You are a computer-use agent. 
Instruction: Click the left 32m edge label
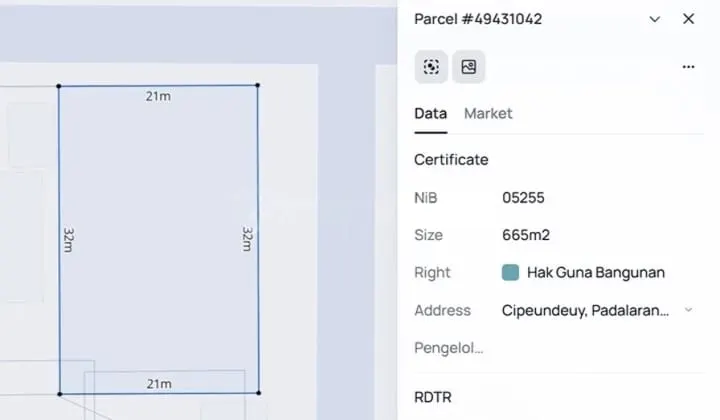pyautogui.click(x=68, y=239)
